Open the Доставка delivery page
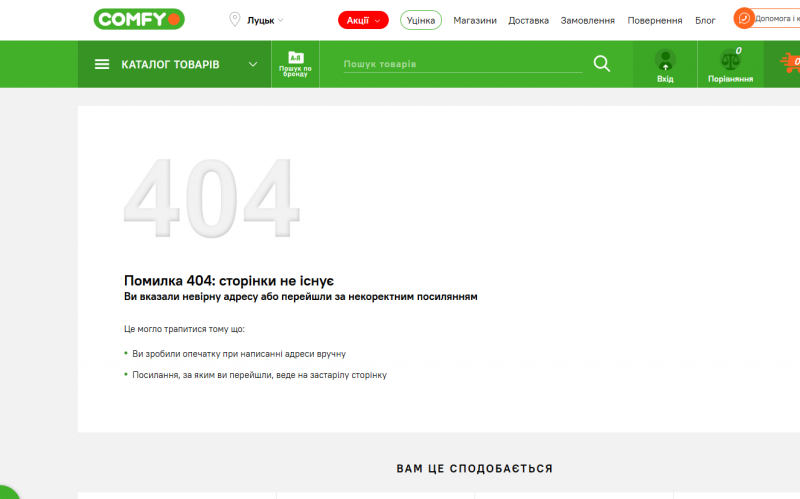This screenshot has width=800, height=499. click(528, 20)
